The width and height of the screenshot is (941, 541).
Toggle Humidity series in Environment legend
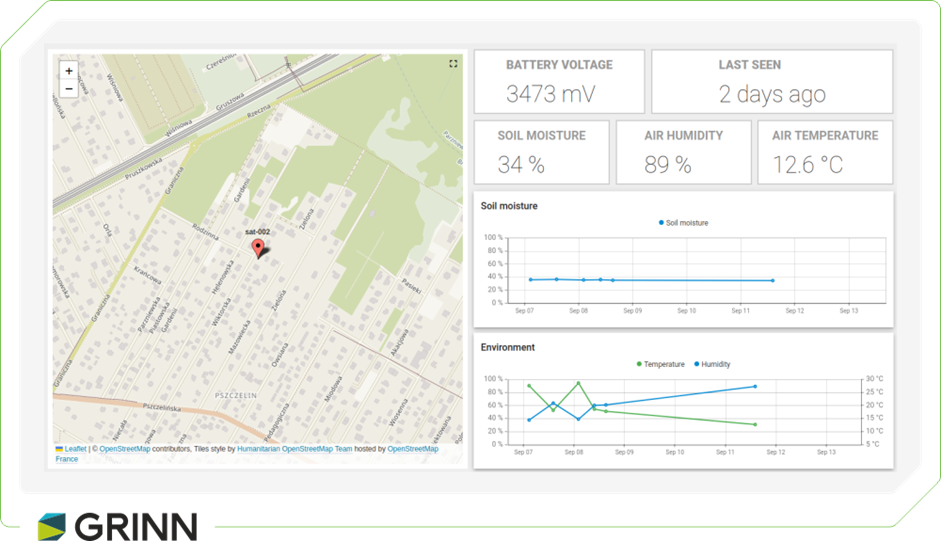714,364
